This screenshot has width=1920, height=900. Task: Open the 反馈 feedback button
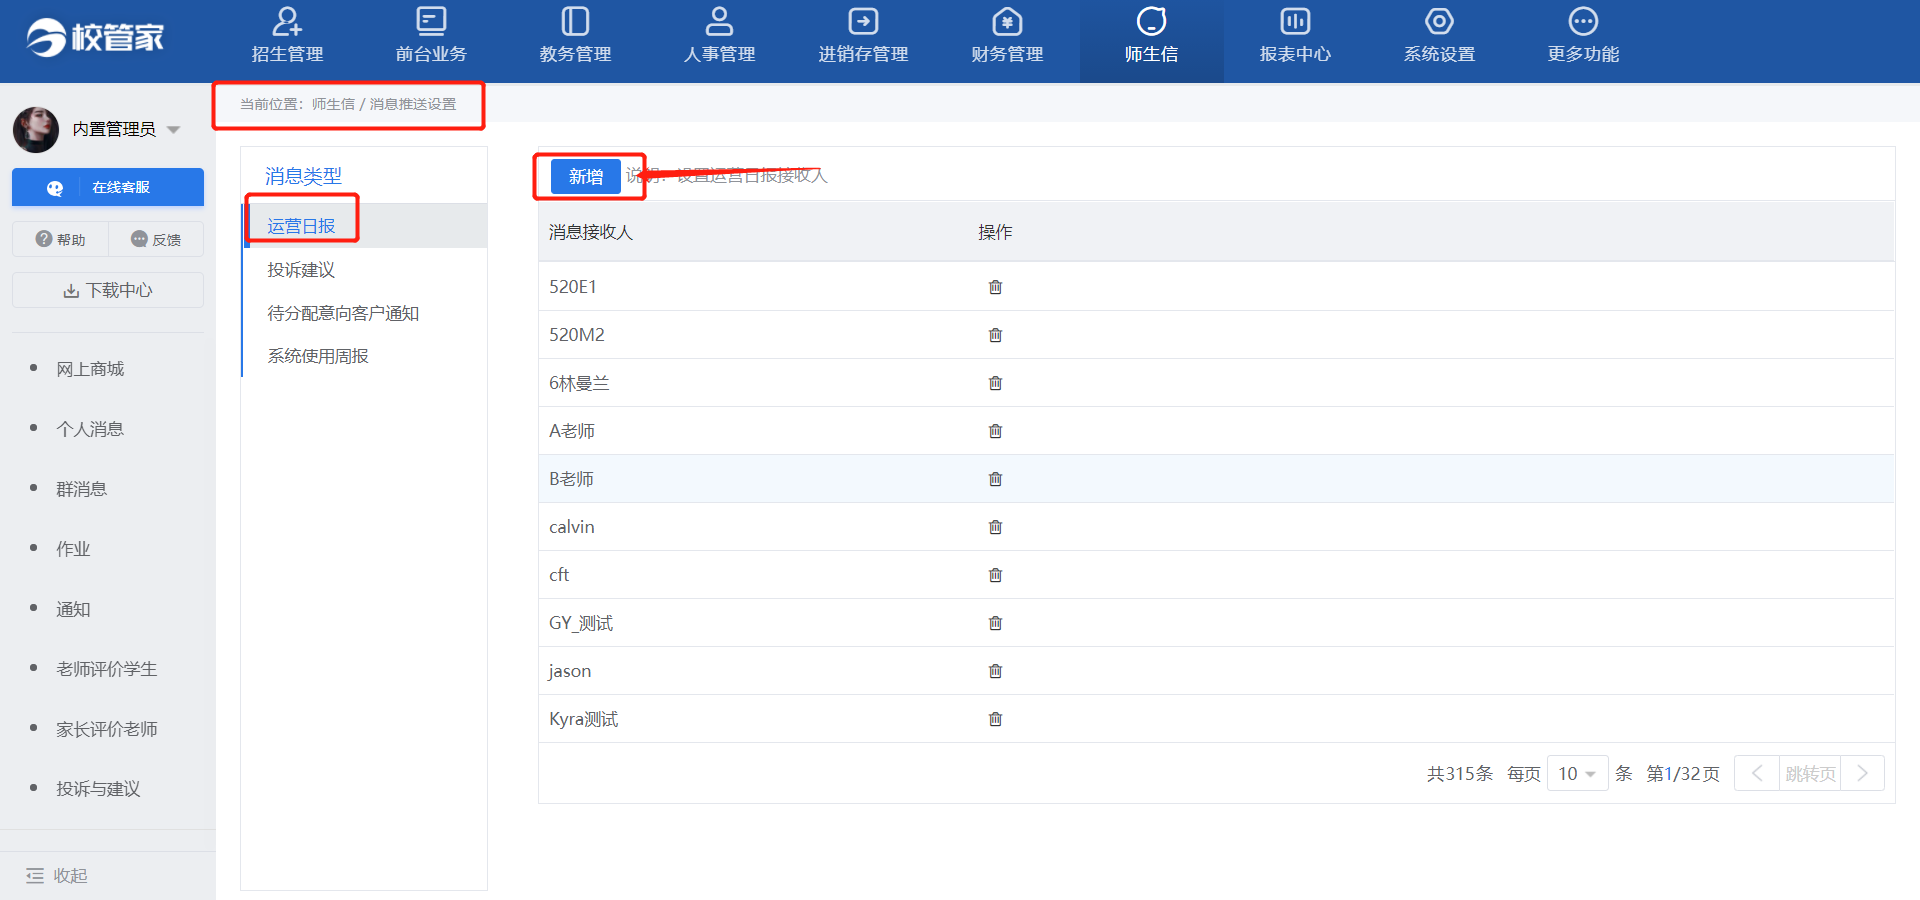[156, 239]
